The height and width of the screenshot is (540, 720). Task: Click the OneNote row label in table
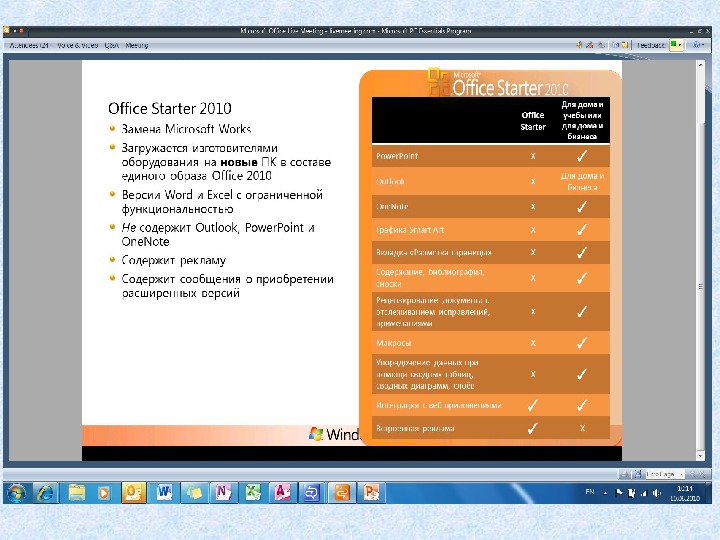click(392, 207)
